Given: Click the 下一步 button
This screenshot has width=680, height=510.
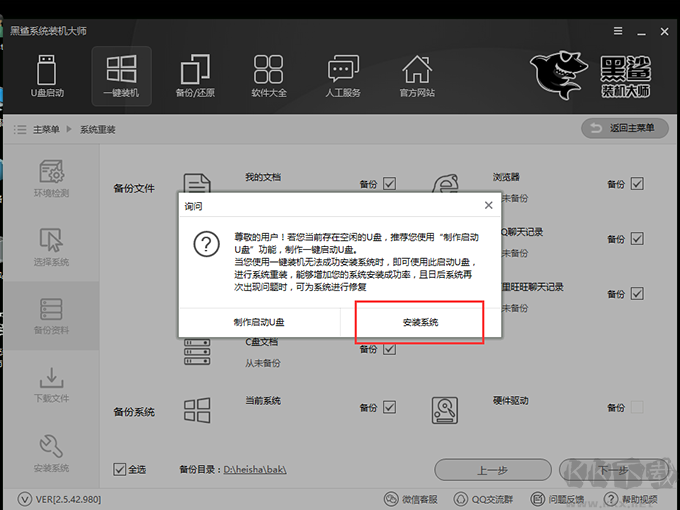Looking at the screenshot, I should click(614, 470).
